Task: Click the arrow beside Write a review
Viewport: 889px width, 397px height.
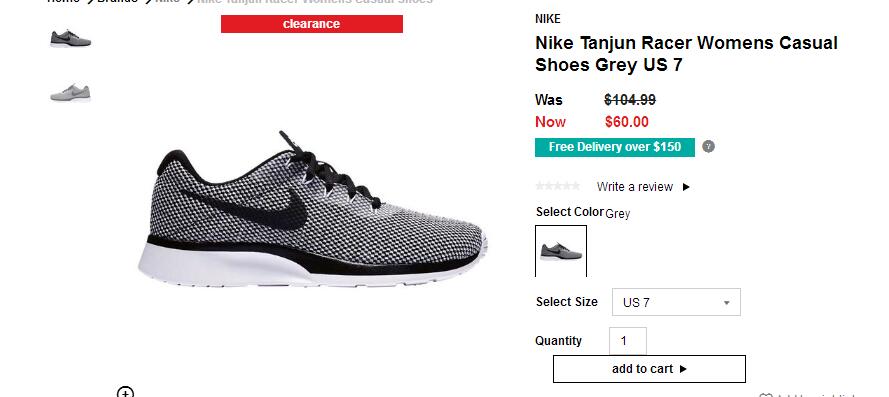Action: (x=686, y=187)
